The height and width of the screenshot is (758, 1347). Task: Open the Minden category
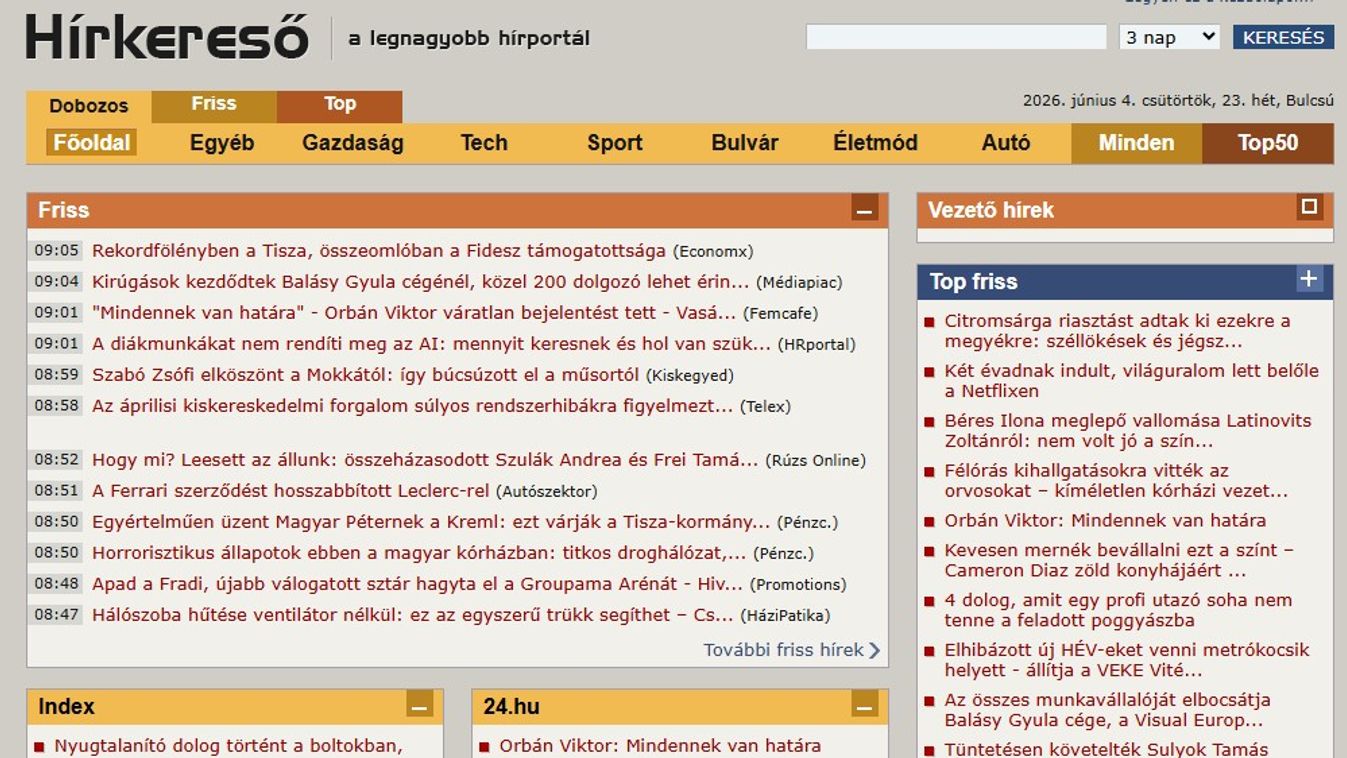click(1136, 143)
